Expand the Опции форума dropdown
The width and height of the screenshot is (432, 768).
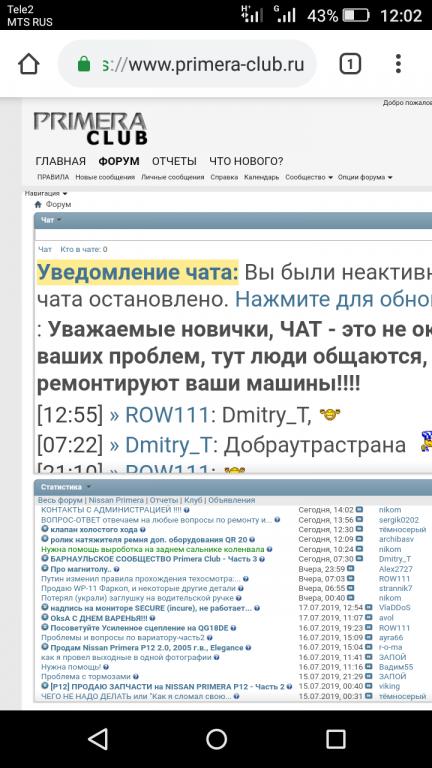coord(365,177)
